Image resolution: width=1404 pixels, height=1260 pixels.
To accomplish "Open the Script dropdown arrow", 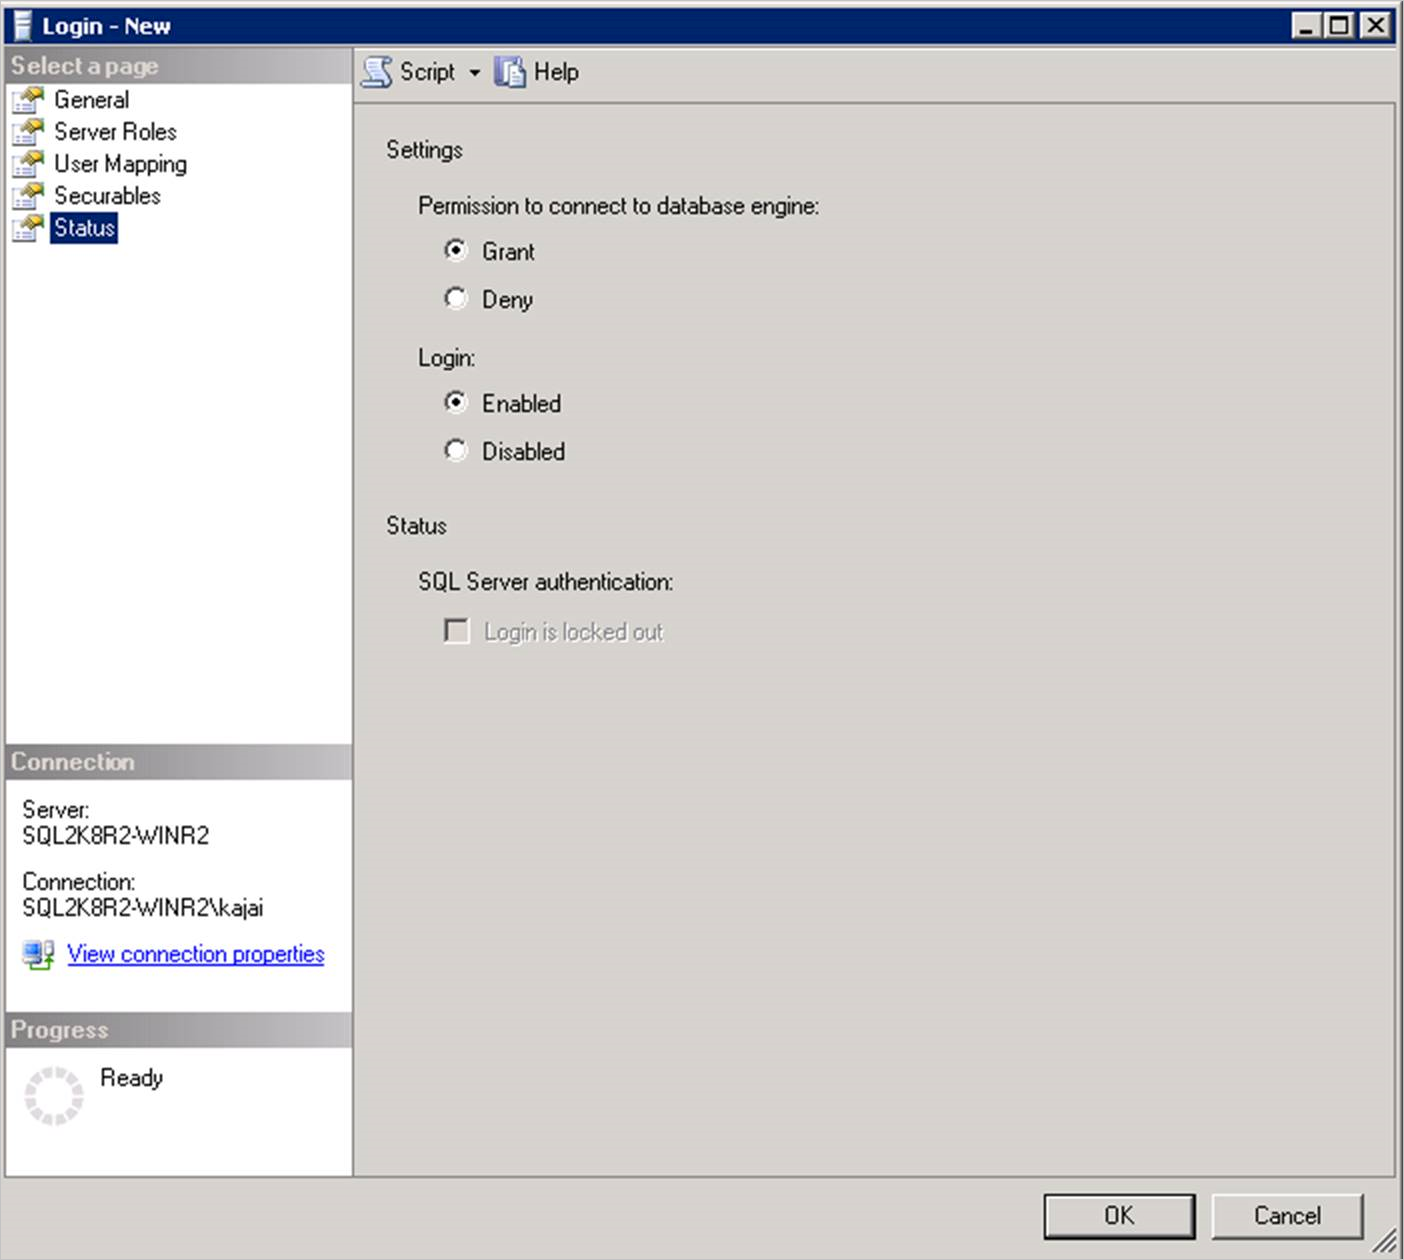I will pyautogui.click(x=474, y=72).
